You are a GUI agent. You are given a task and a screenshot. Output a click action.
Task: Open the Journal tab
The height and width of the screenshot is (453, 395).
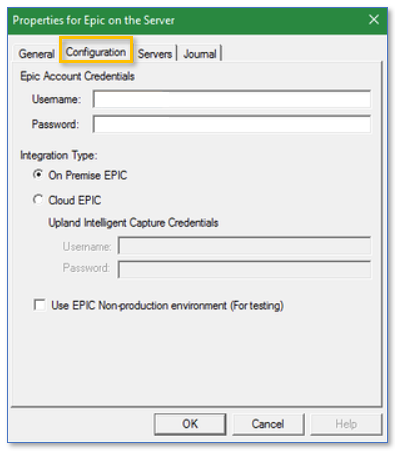tap(200, 54)
